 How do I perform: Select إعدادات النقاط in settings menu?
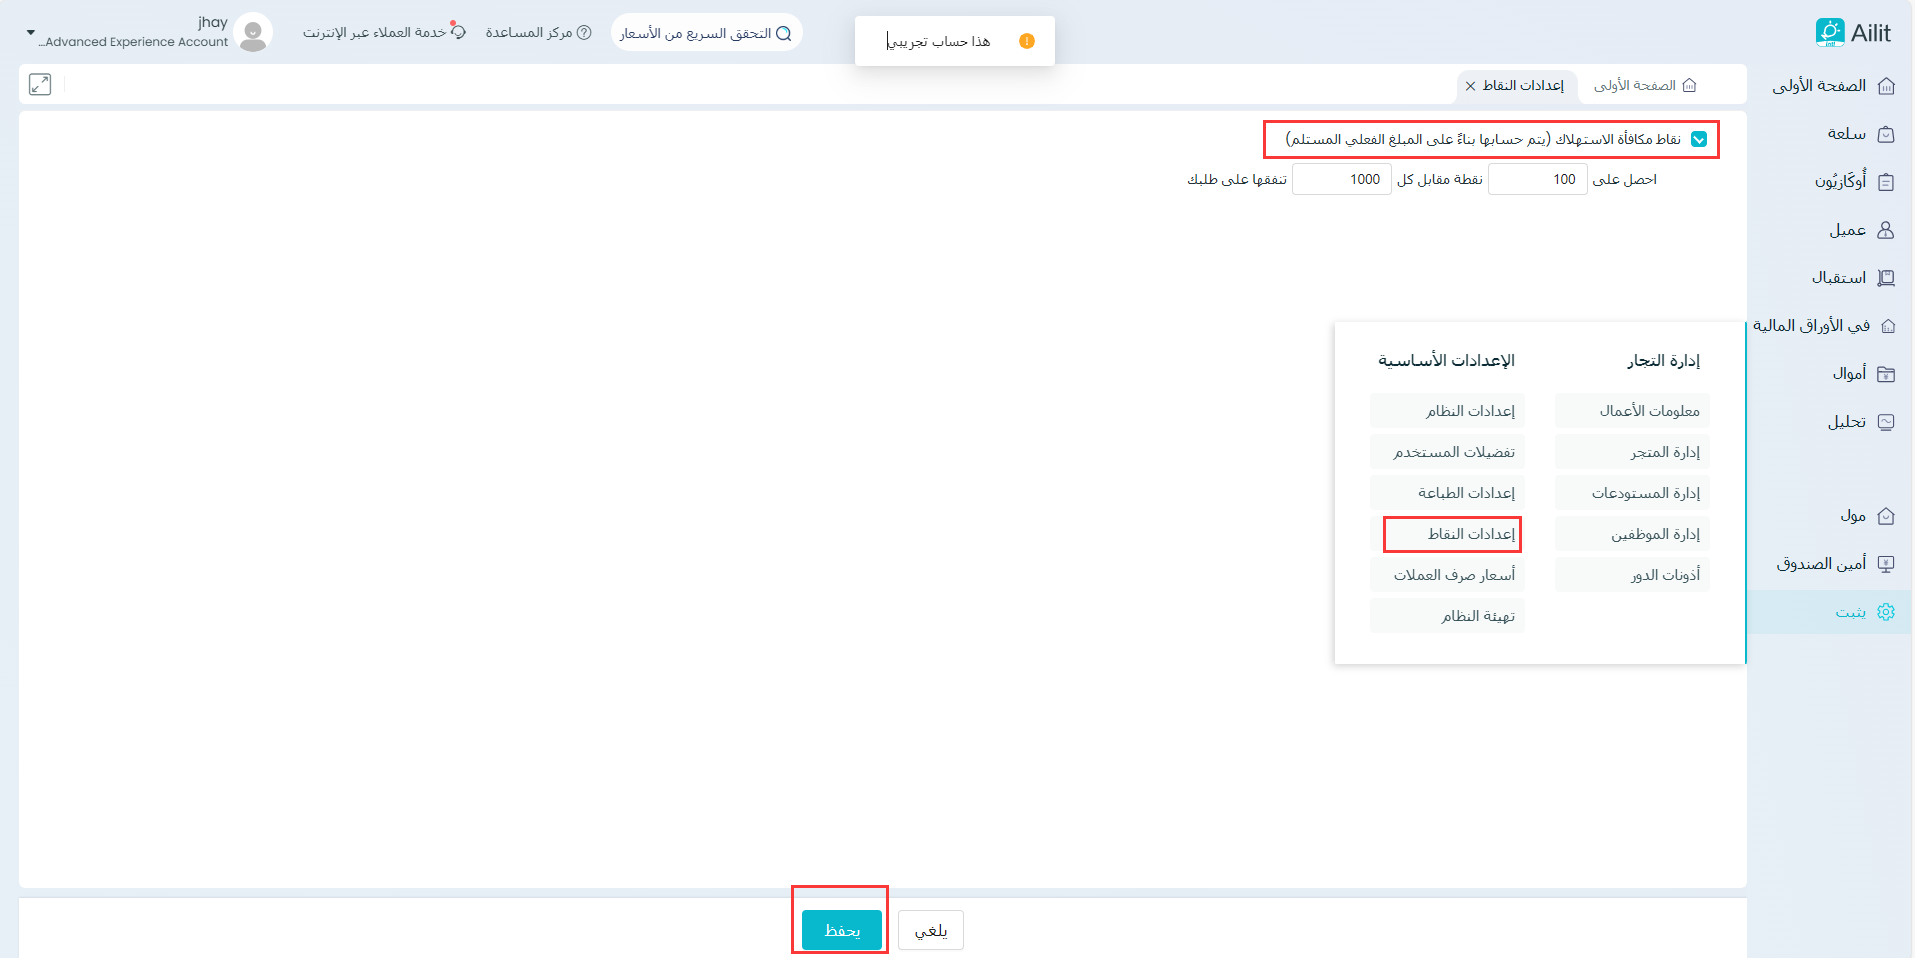pos(1452,534)
